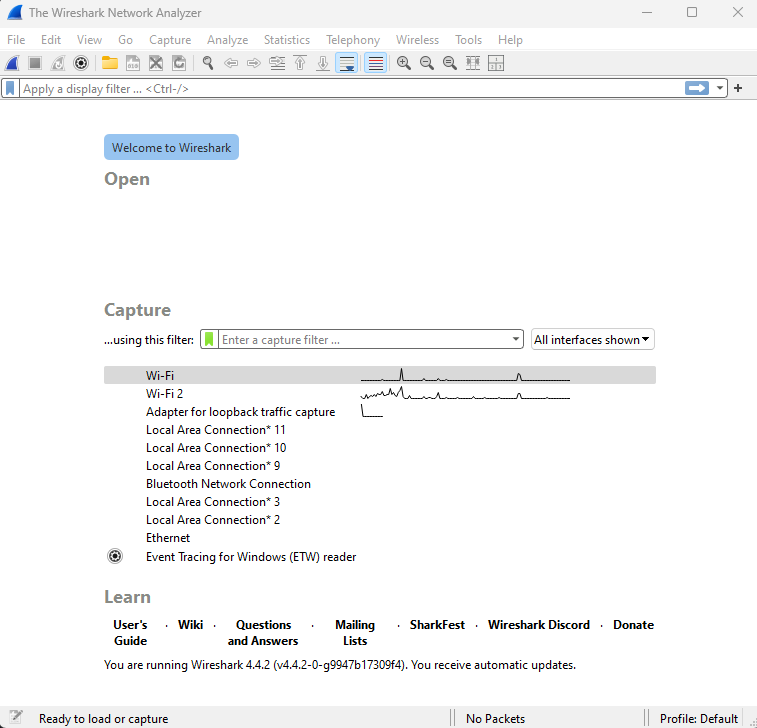Screen dimensions: 757x728
Task: Click the zoom out magnifier icon
Action: (x=427, y=63)
